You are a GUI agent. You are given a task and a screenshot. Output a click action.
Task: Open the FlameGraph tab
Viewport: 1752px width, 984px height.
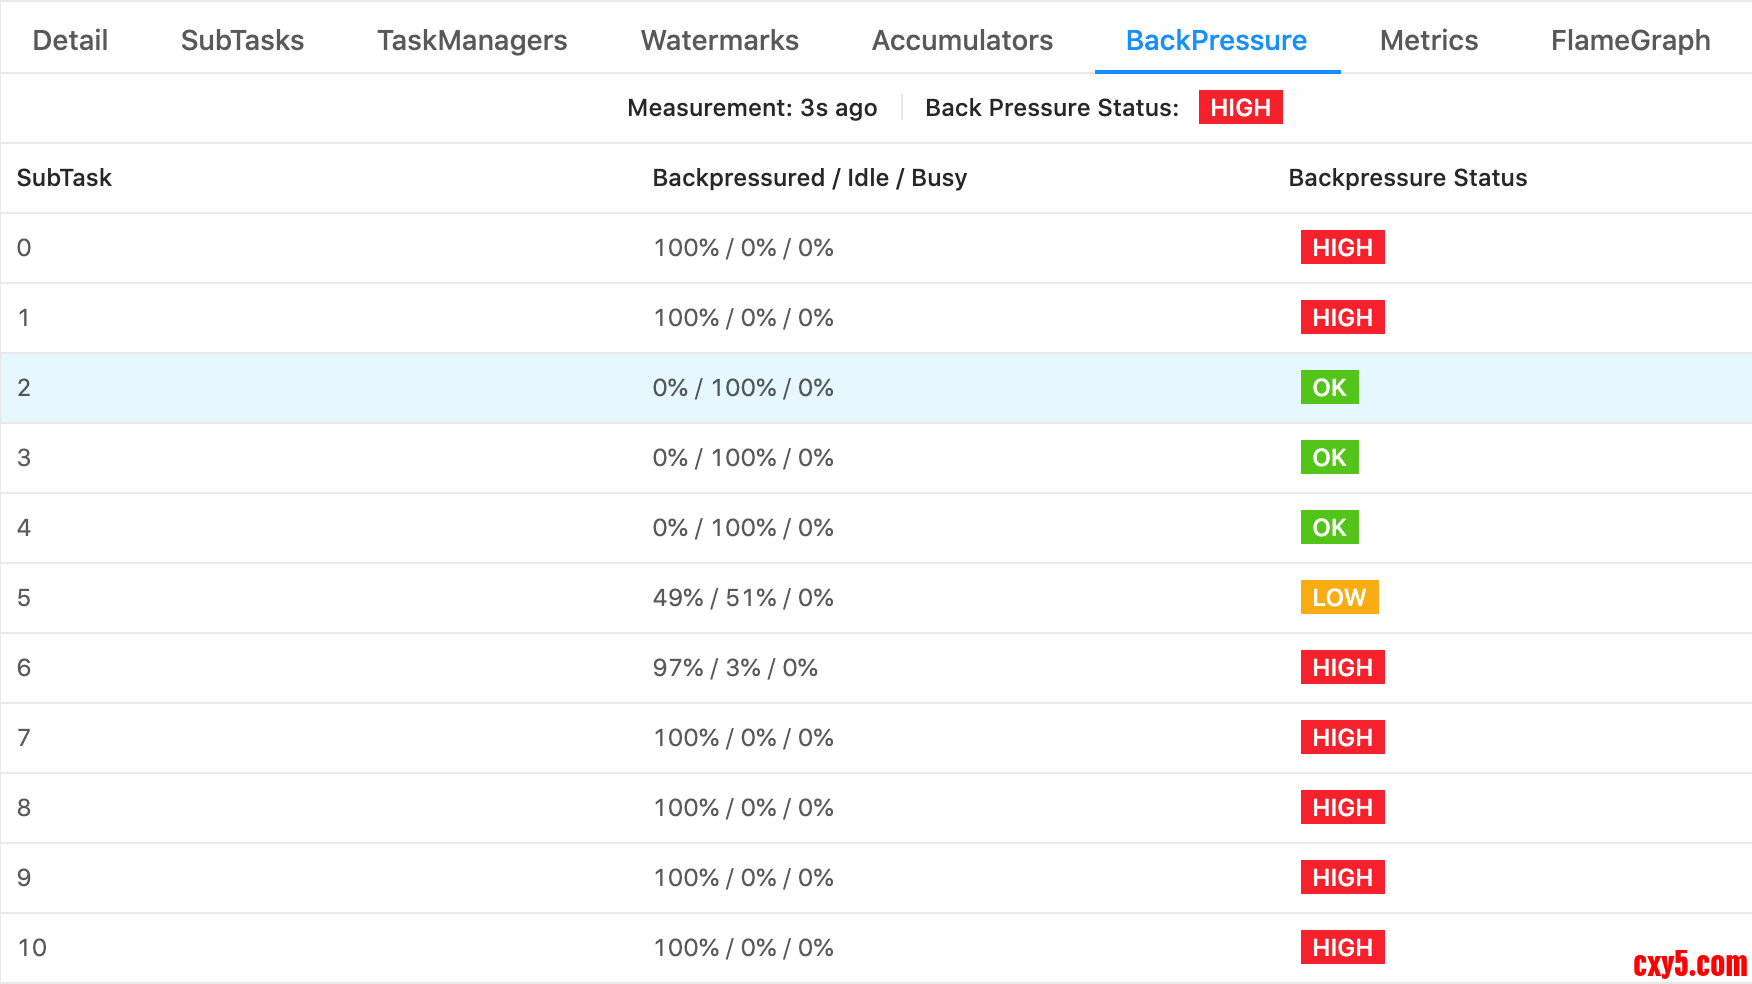[1630, 40]
